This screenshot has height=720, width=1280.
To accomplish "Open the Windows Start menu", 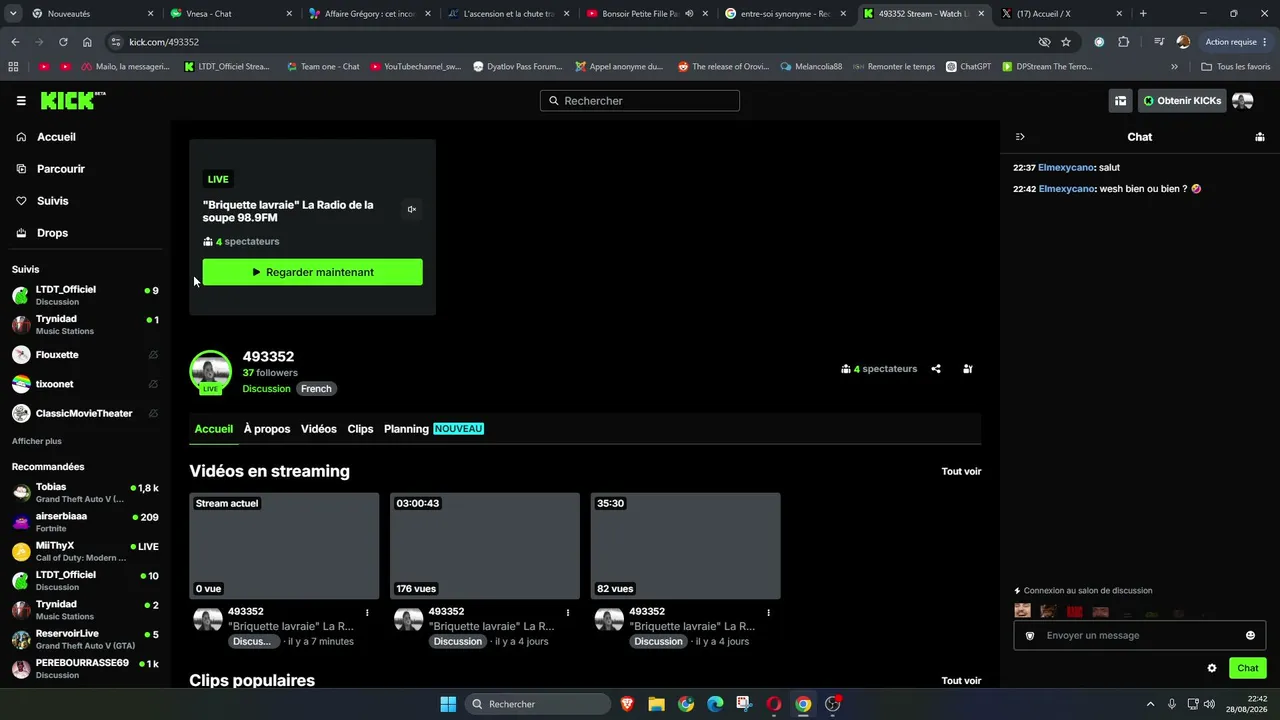I will click(448, 704).
